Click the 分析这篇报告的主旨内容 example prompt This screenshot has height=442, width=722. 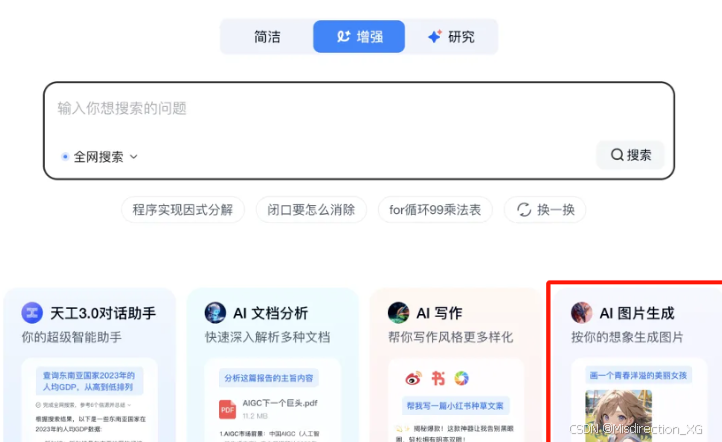(269, 378)
